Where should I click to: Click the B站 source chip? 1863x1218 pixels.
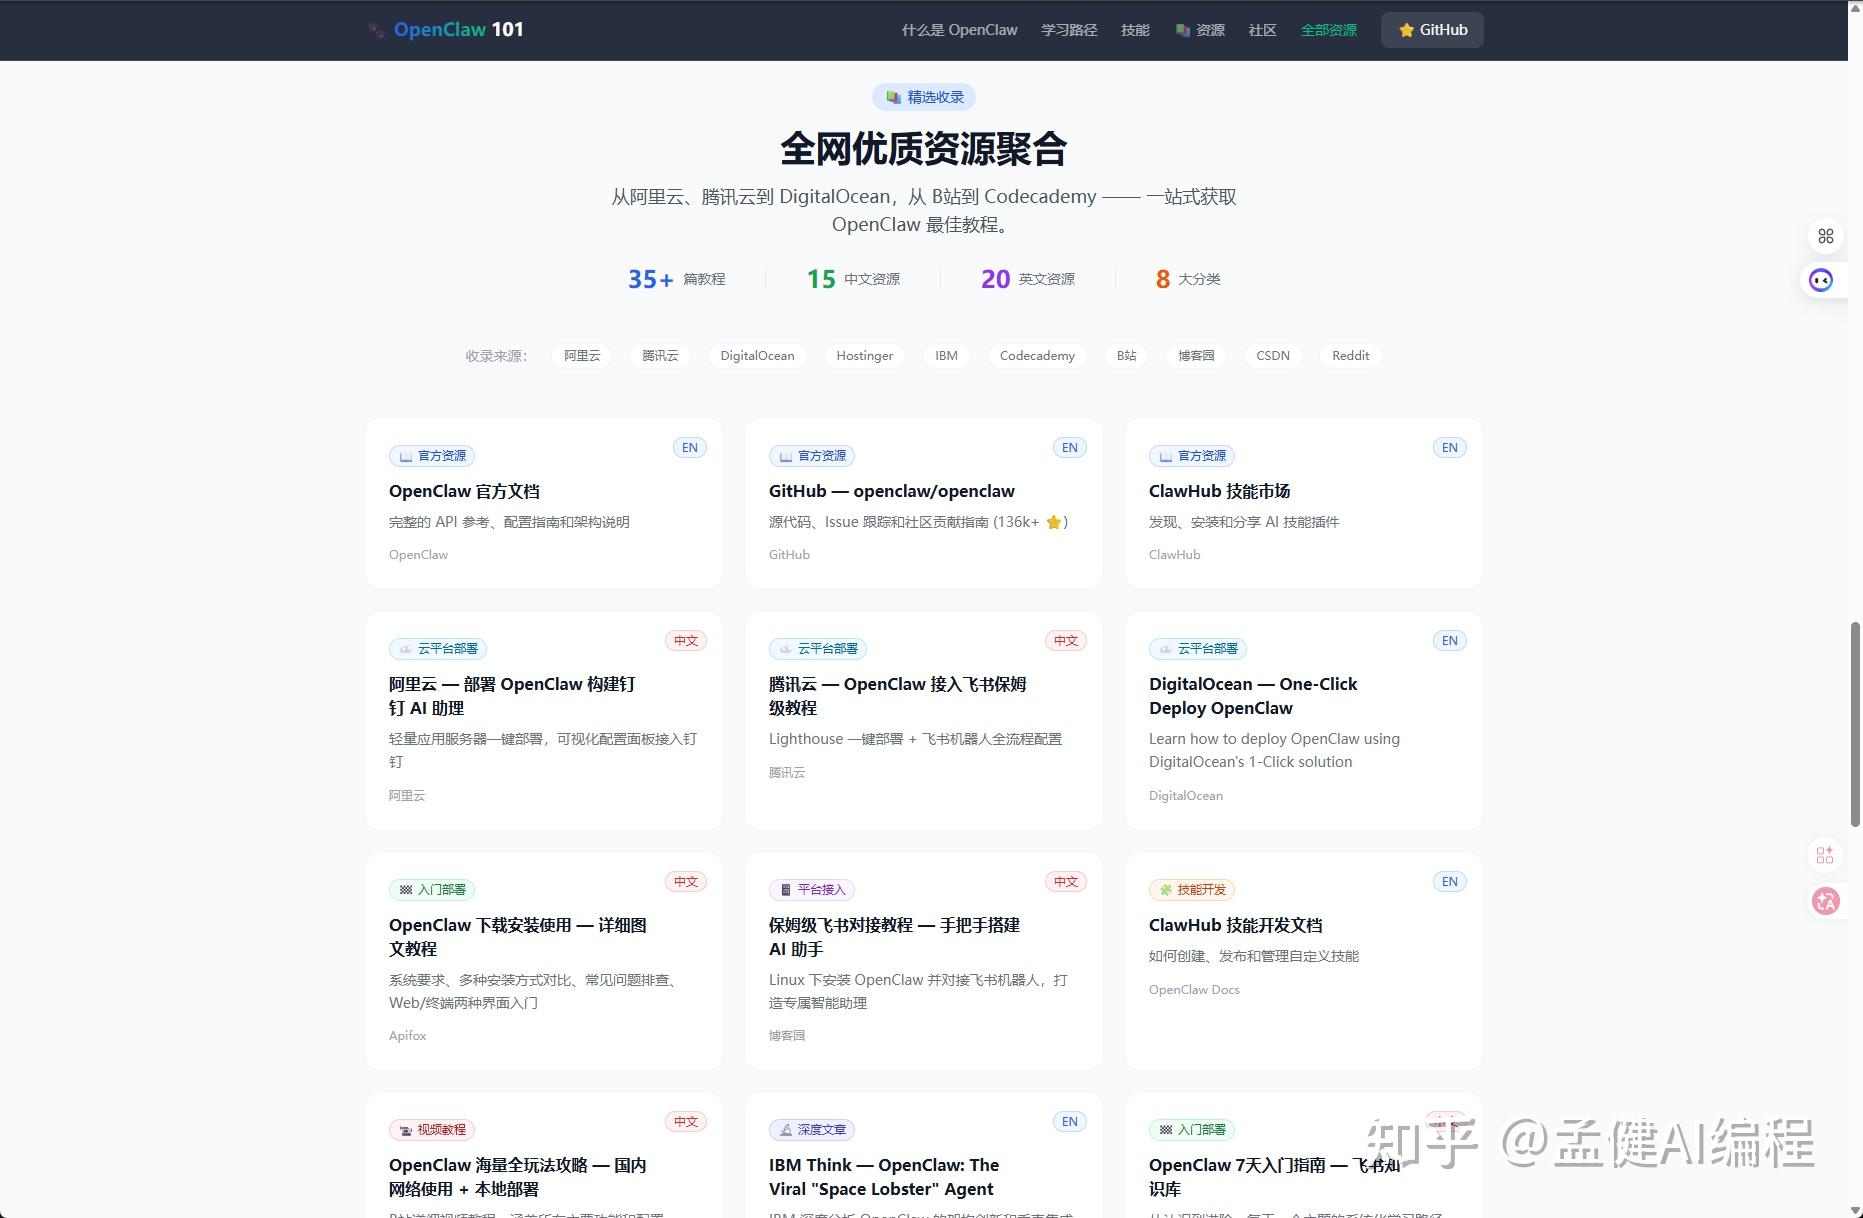1127,356
